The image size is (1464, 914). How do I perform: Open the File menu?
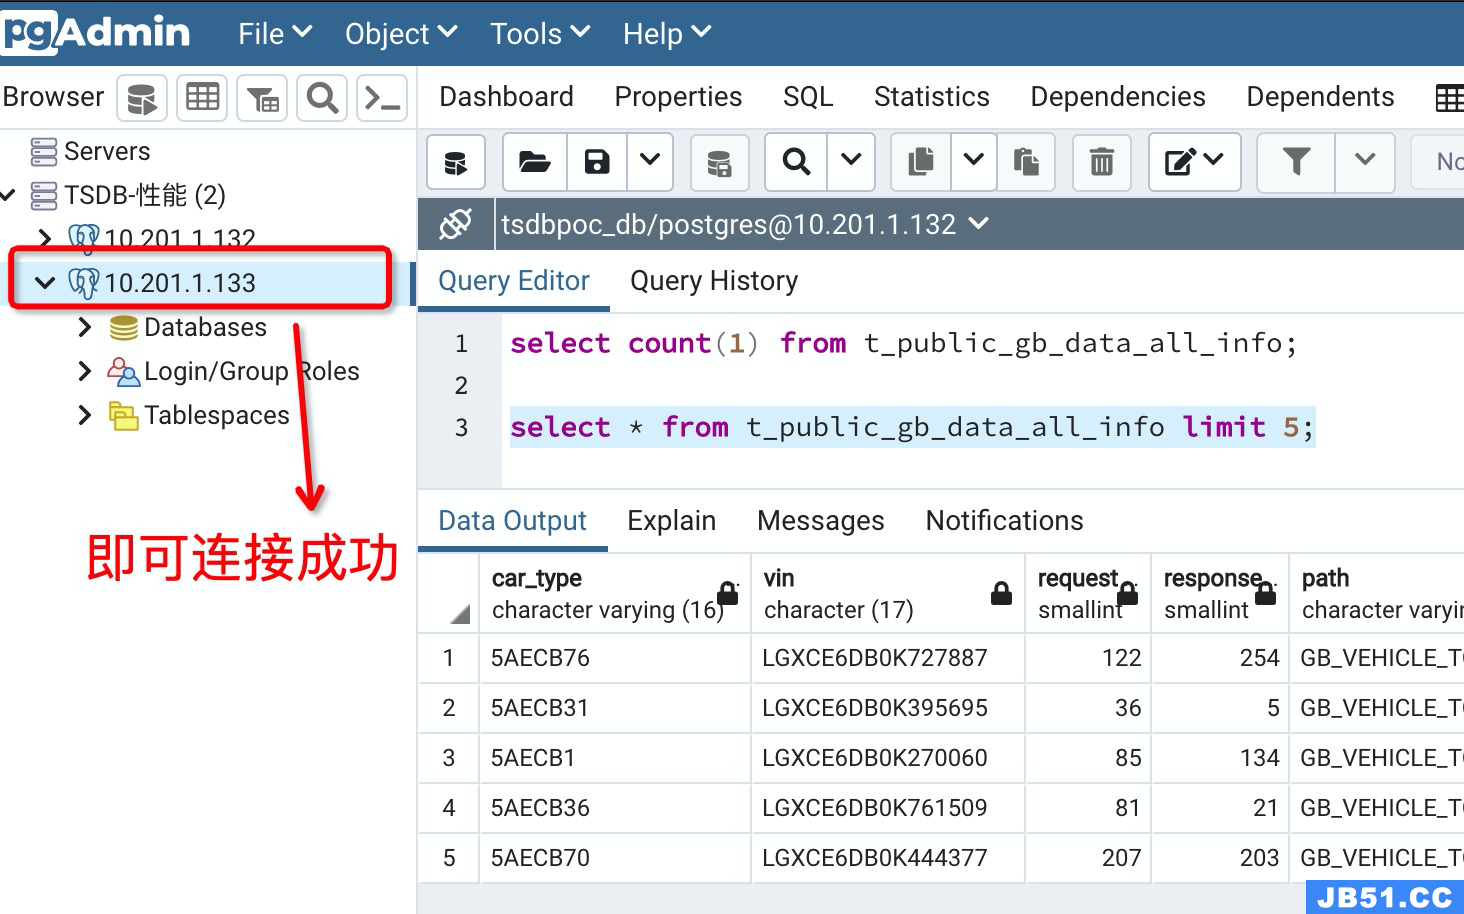pos(275,34)
